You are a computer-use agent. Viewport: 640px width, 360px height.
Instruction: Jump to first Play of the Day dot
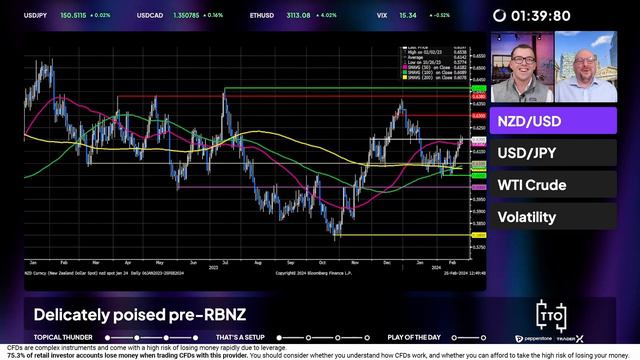click(x=454, y=338)
